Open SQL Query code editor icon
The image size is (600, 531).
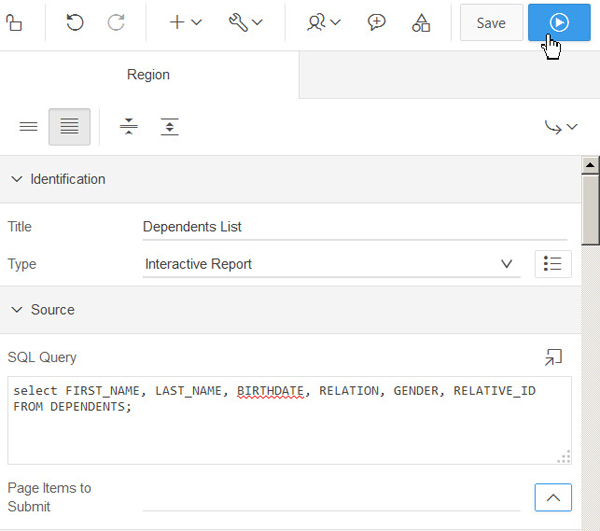(x=553, y=357)
